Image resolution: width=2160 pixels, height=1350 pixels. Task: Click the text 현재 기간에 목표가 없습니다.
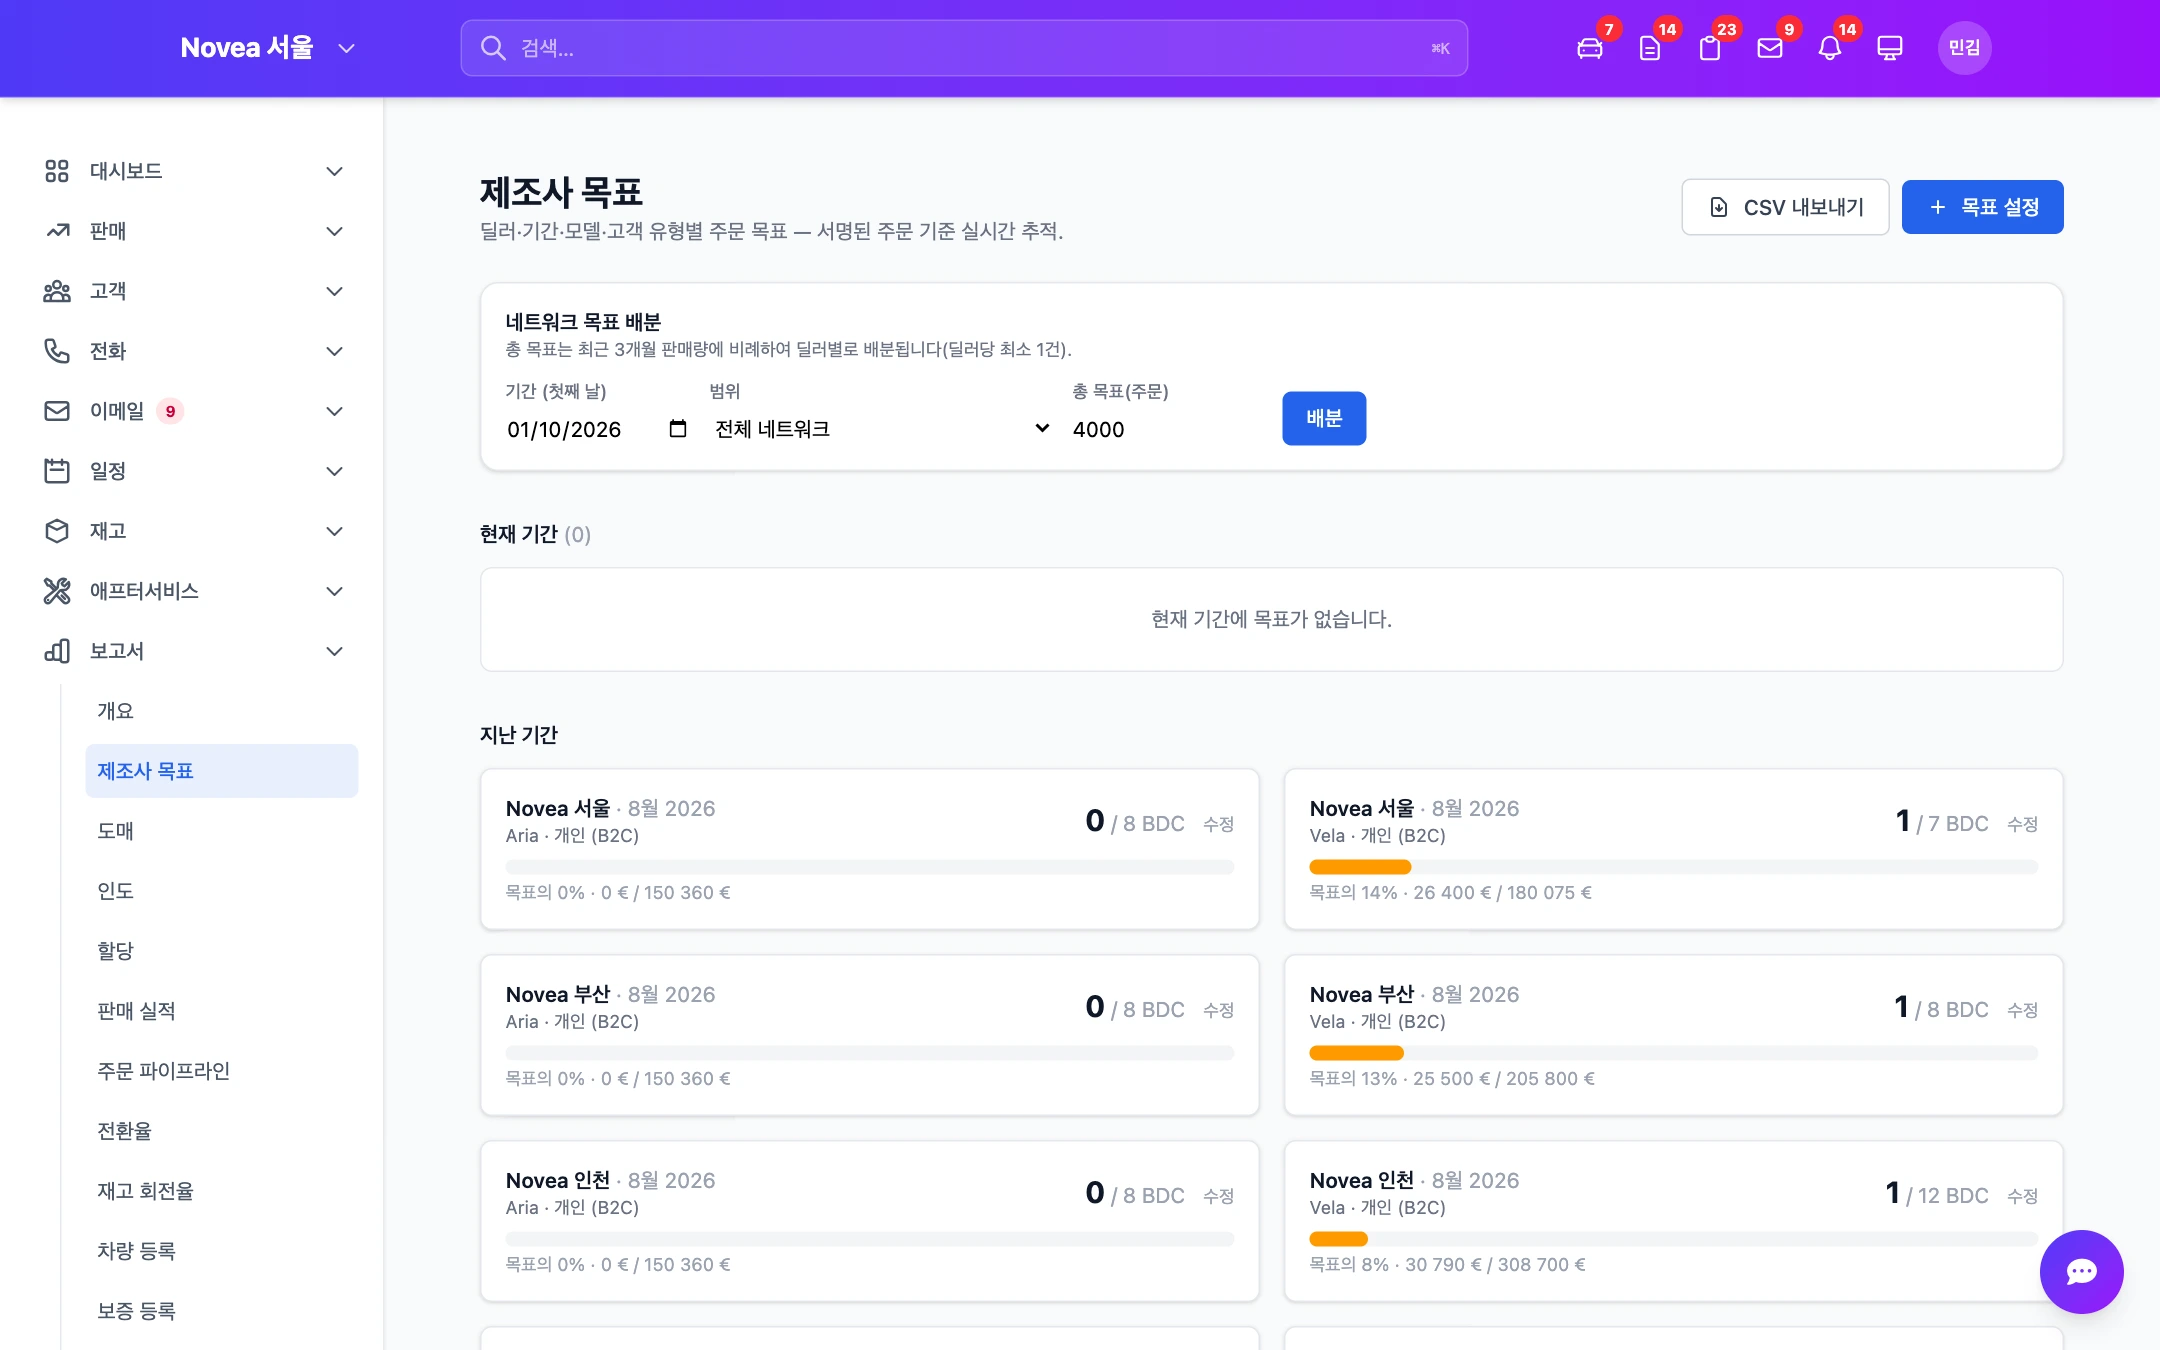coord(1271,619)
